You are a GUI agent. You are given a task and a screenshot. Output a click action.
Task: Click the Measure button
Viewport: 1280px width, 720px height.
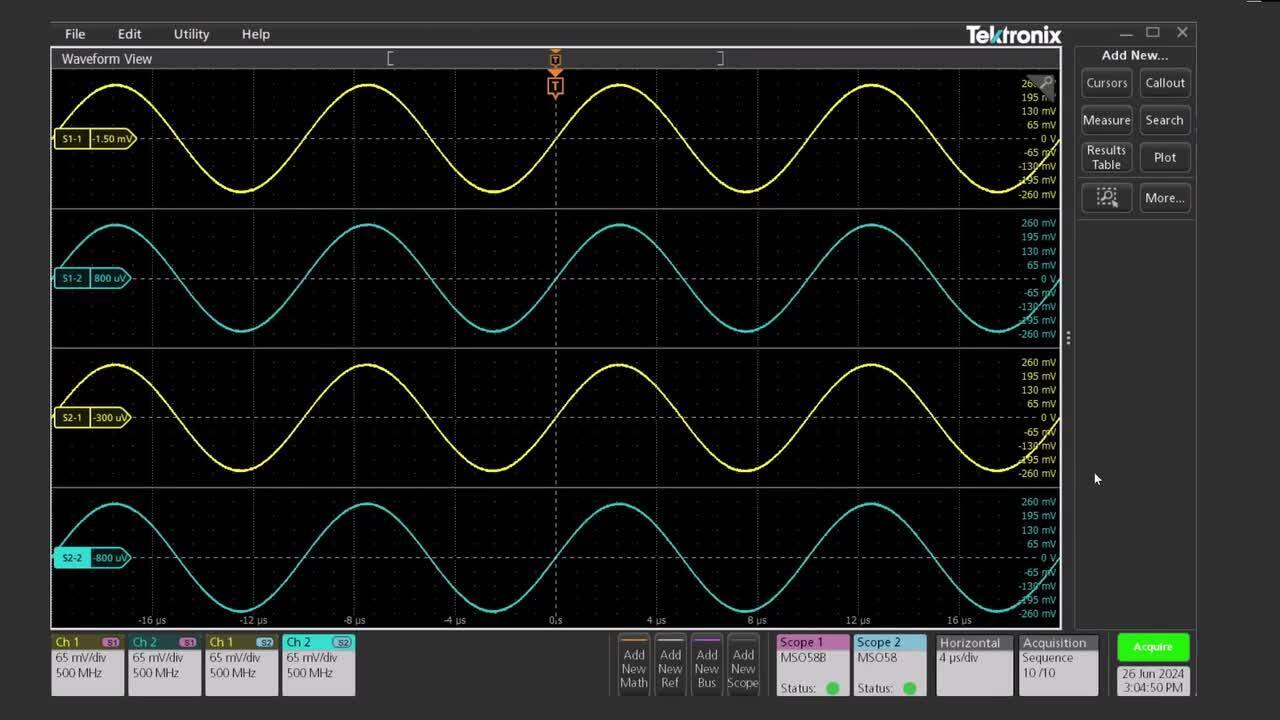pyautogui.click(x=1106, y=120)
